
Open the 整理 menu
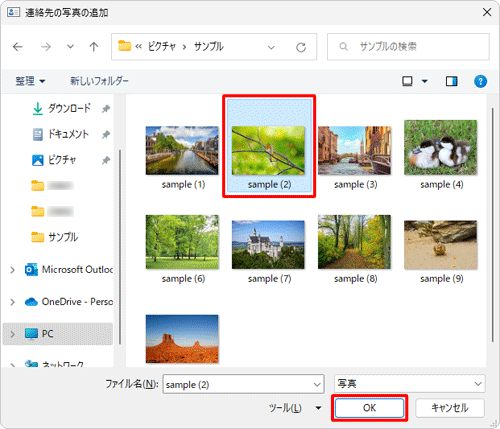point(30,81)
